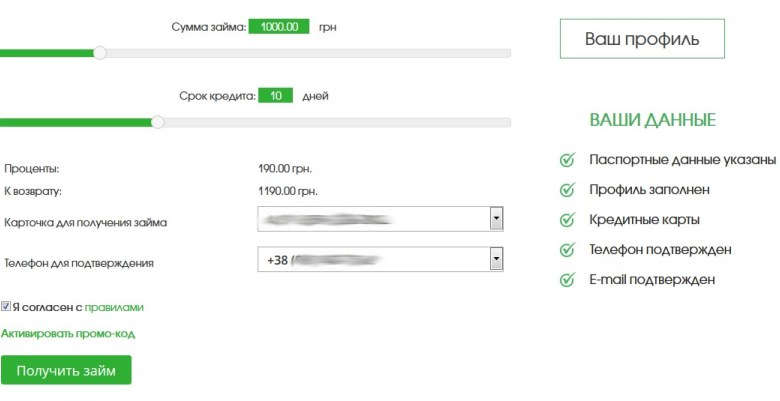This screenshot has width=780, height=401.
Task: Click checkmark icon beside Кредитные карты
Action: 567,219
